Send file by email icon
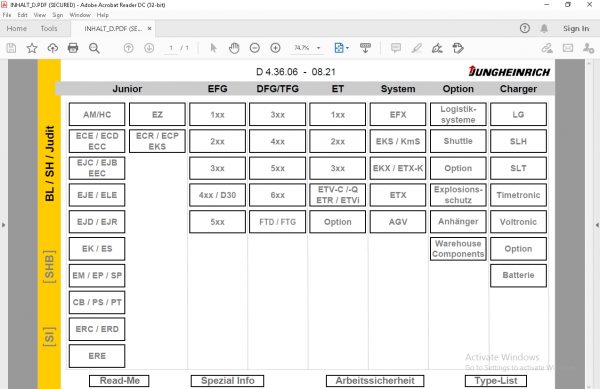 coord(568,48)
